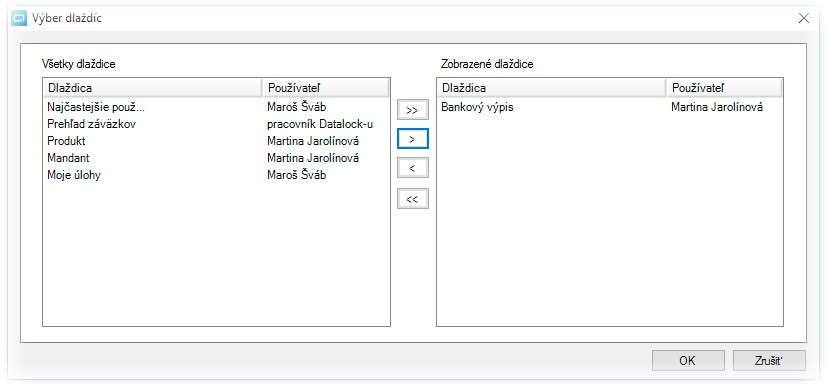827x387 pixels.
Task: Click the move all right '>>' button
Action: pos(412,110)
